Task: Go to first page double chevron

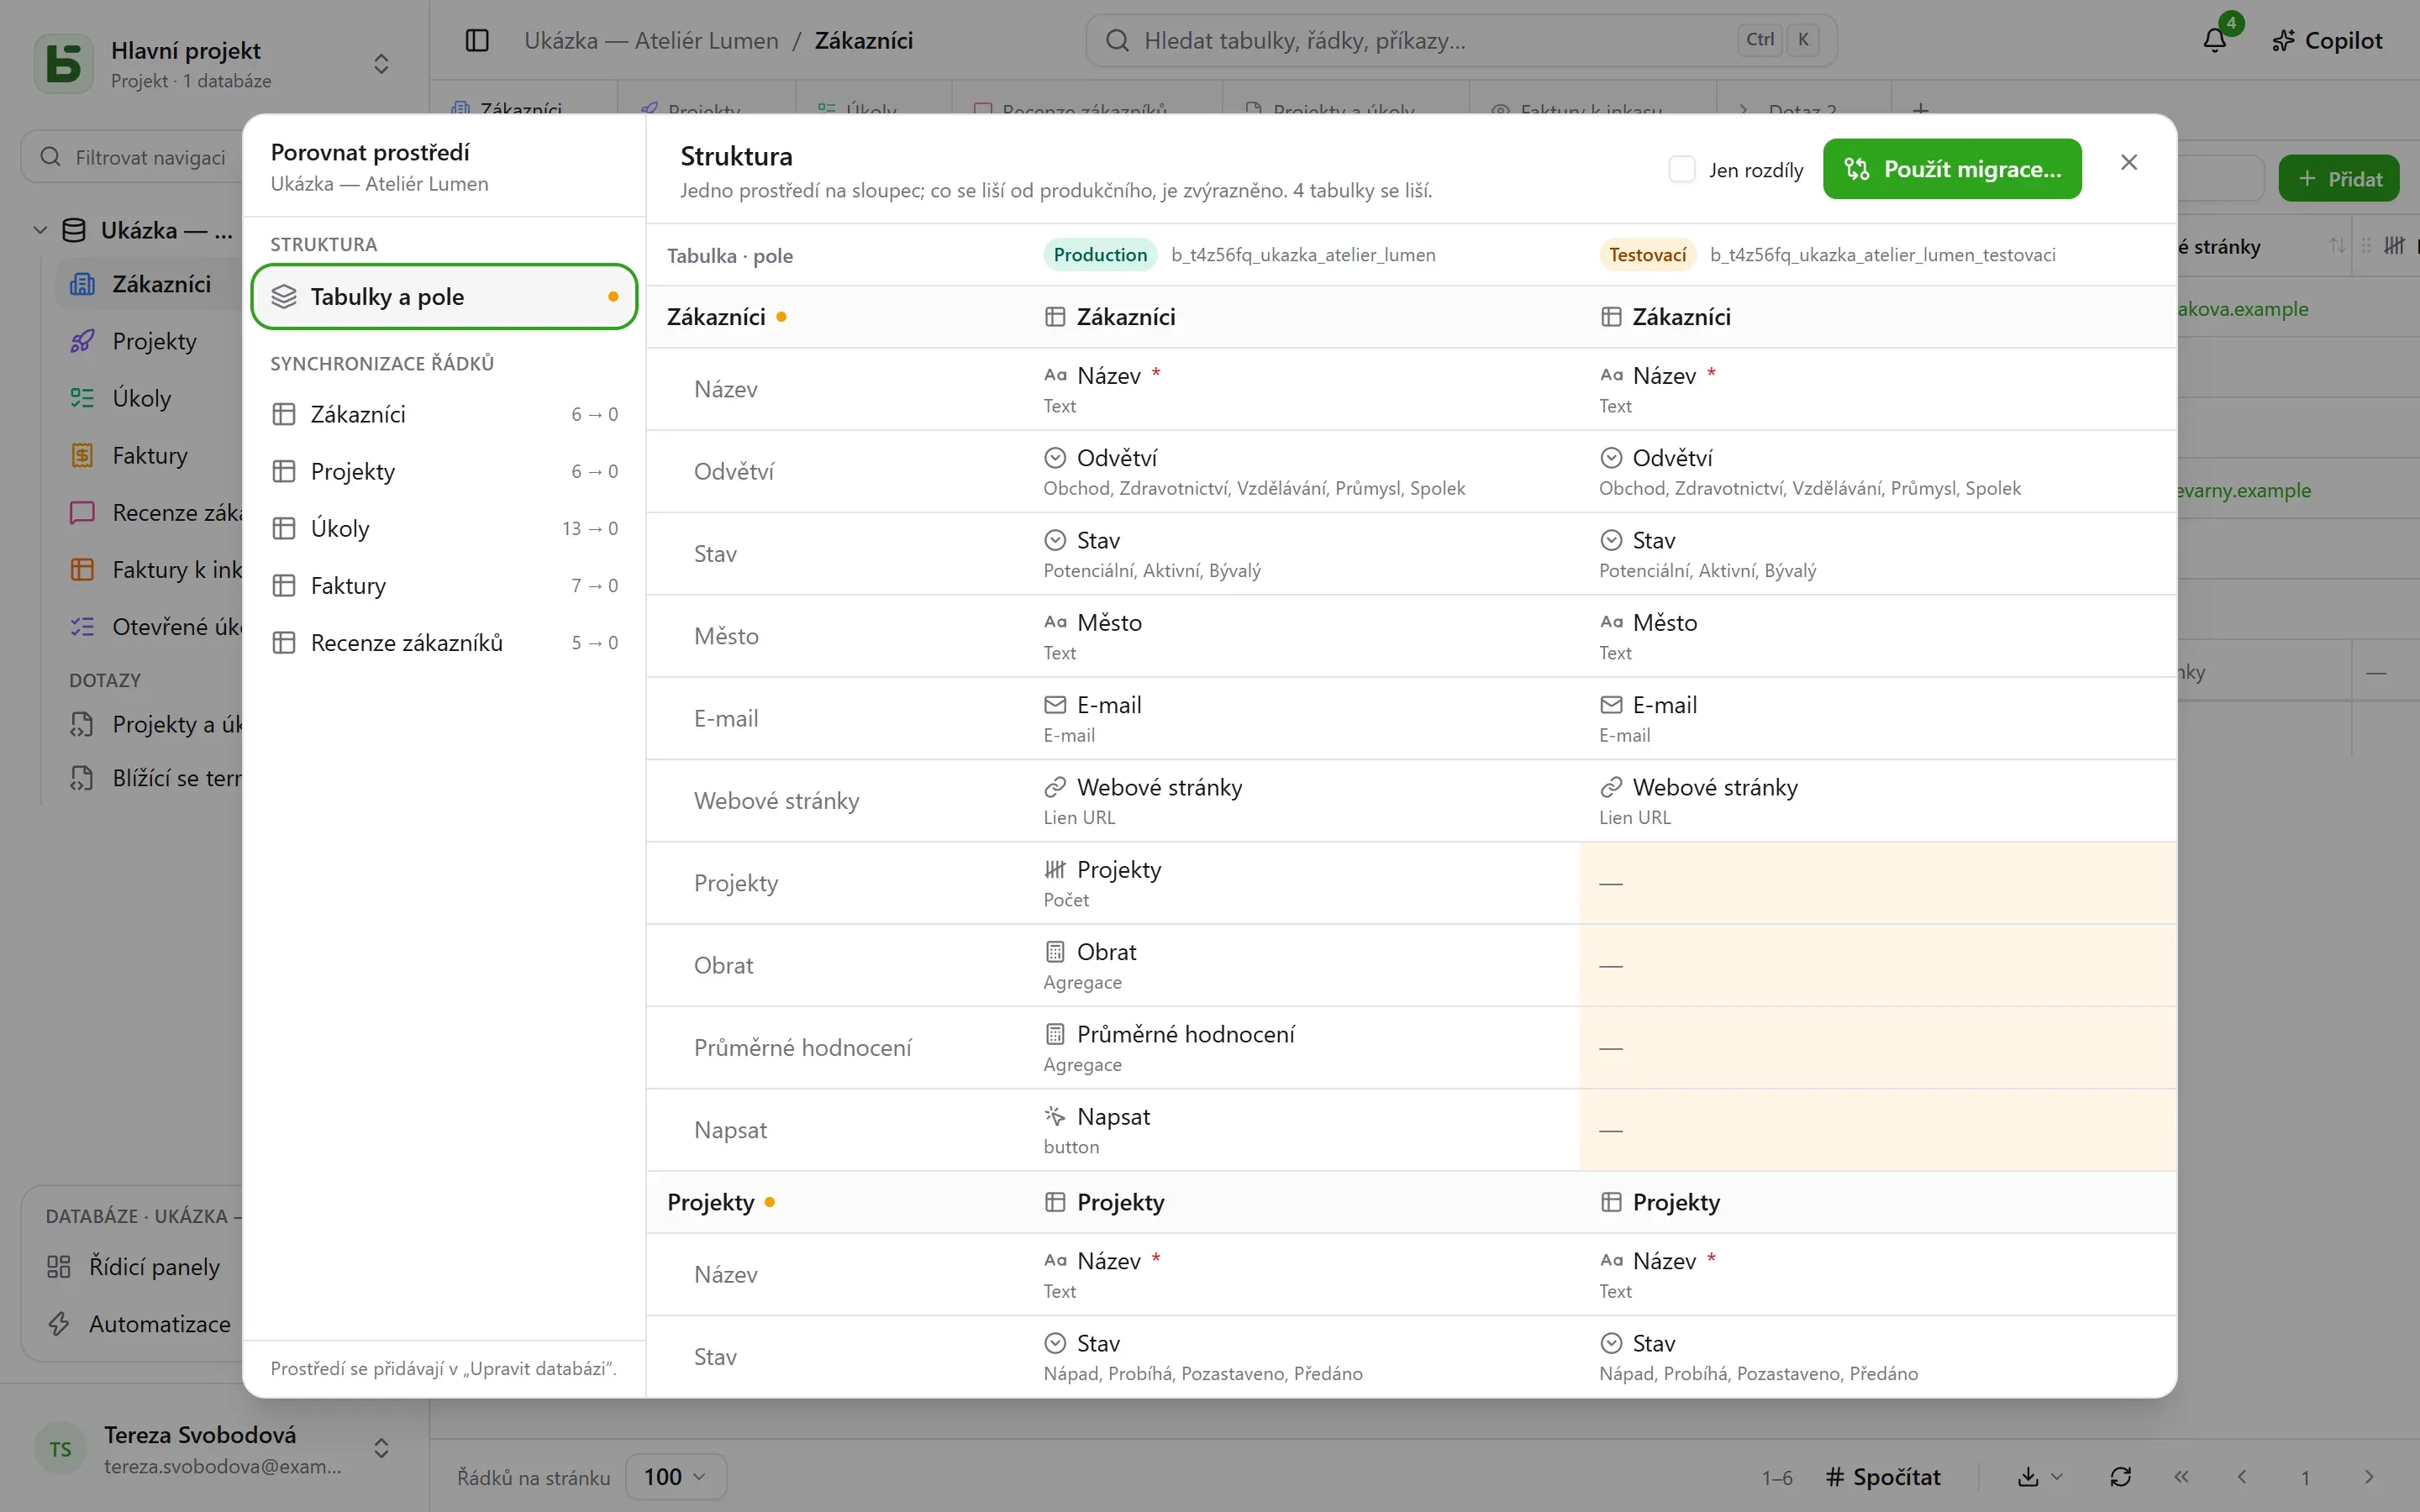Action: 2181,1477
